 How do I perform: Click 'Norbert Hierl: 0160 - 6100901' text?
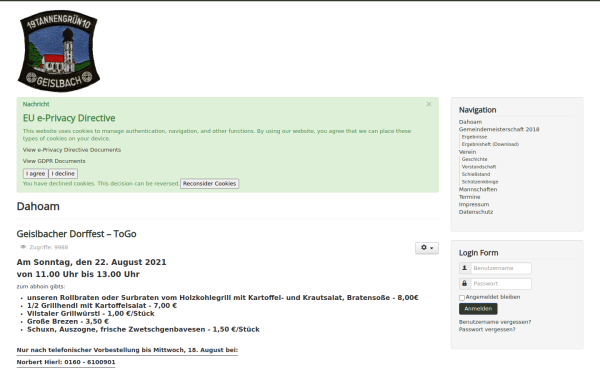[66, 362]
